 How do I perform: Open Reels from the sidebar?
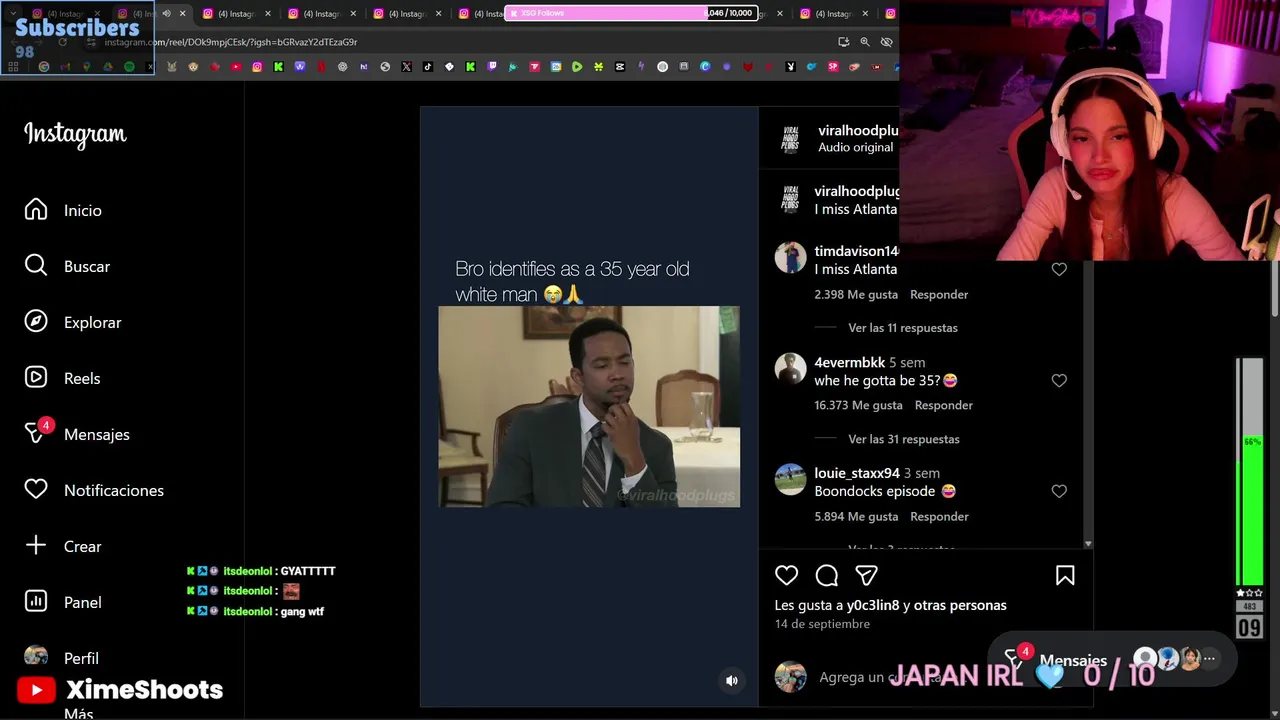(63, 378)
